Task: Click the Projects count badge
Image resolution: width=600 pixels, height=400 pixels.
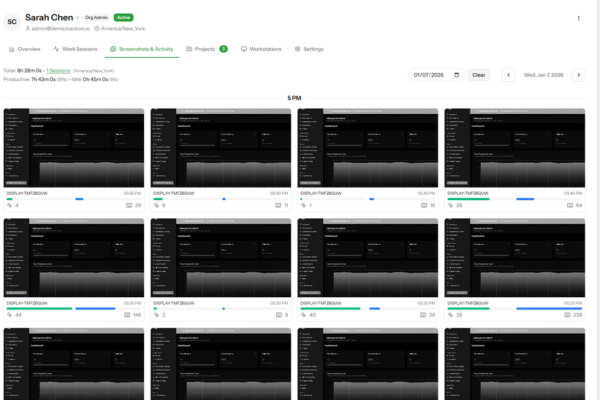Action: click(223, 49)
